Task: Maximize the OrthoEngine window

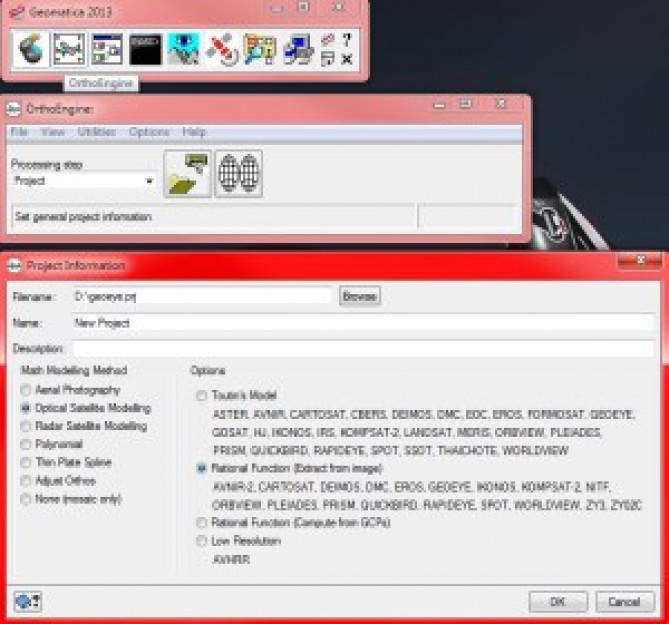Action: tap(465, 104)
